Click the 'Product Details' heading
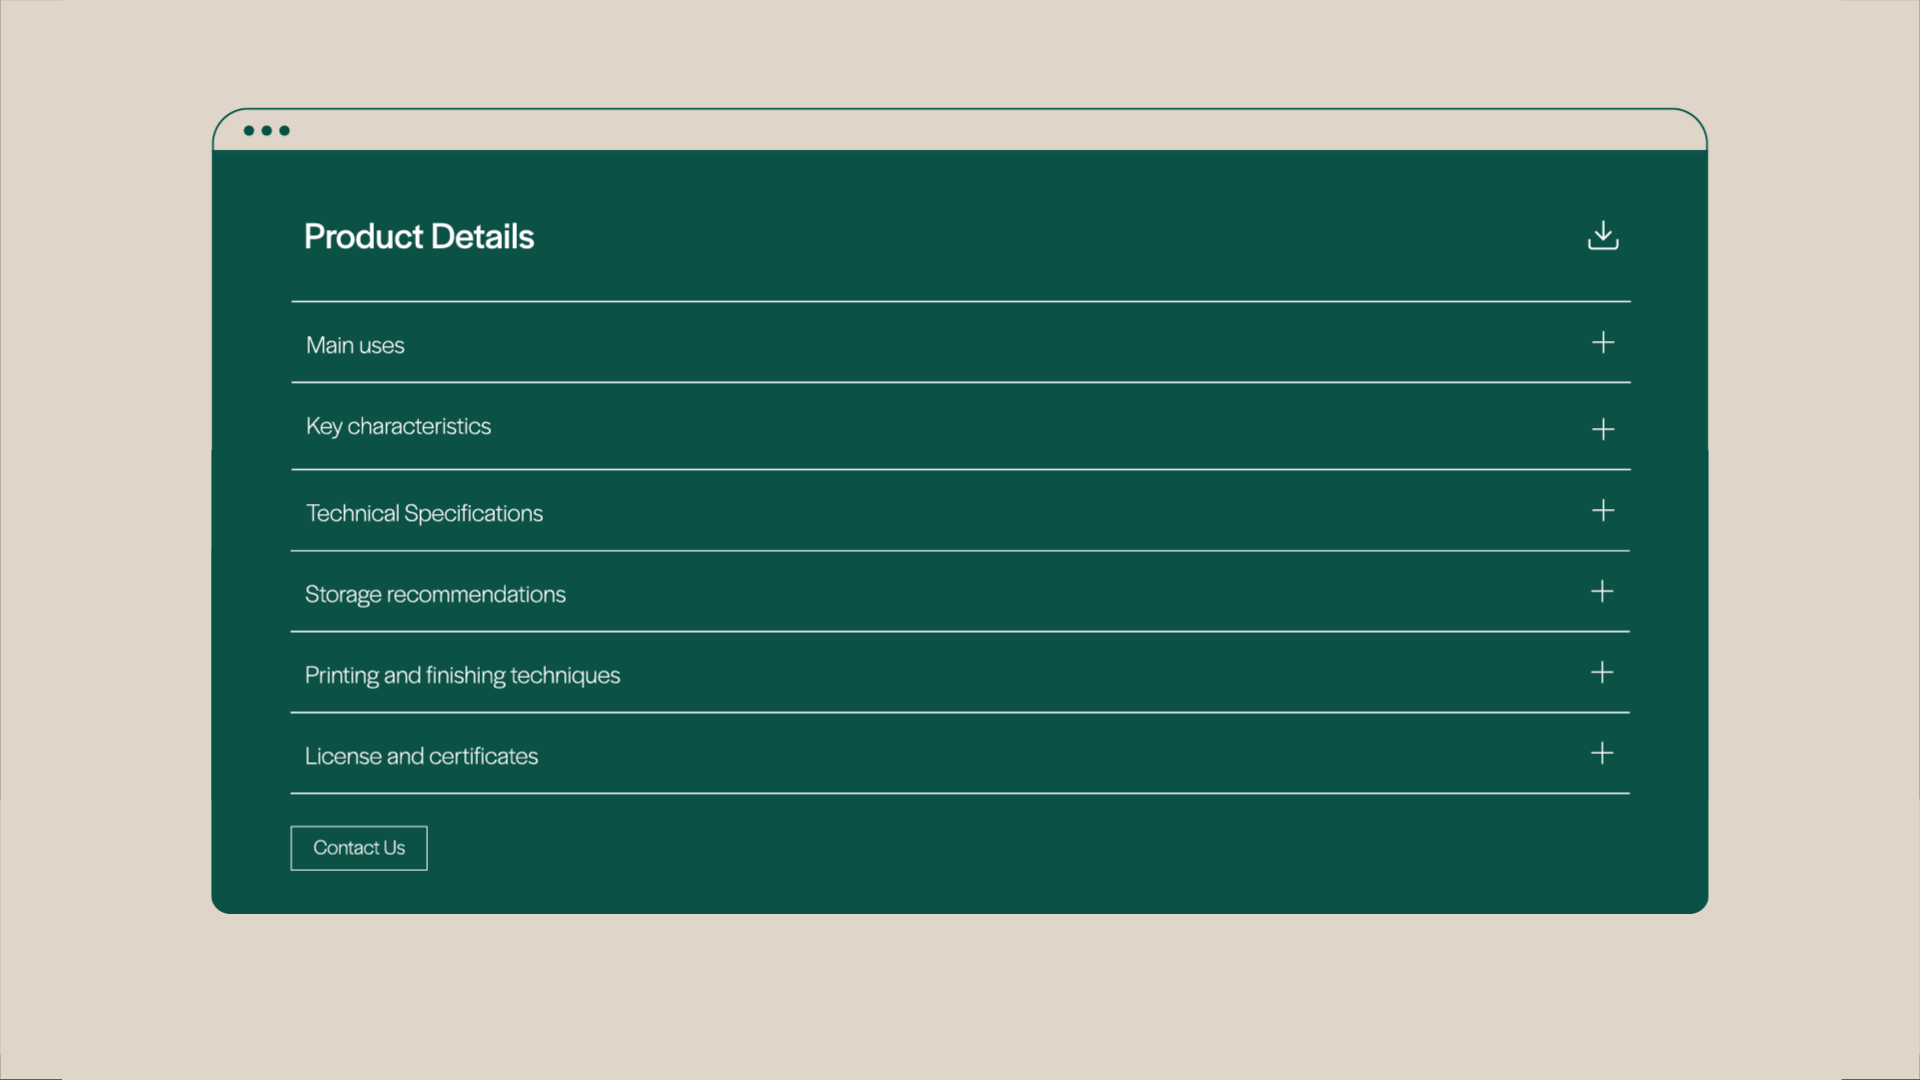This screenshot has width=1920, height=1080. 419,237
